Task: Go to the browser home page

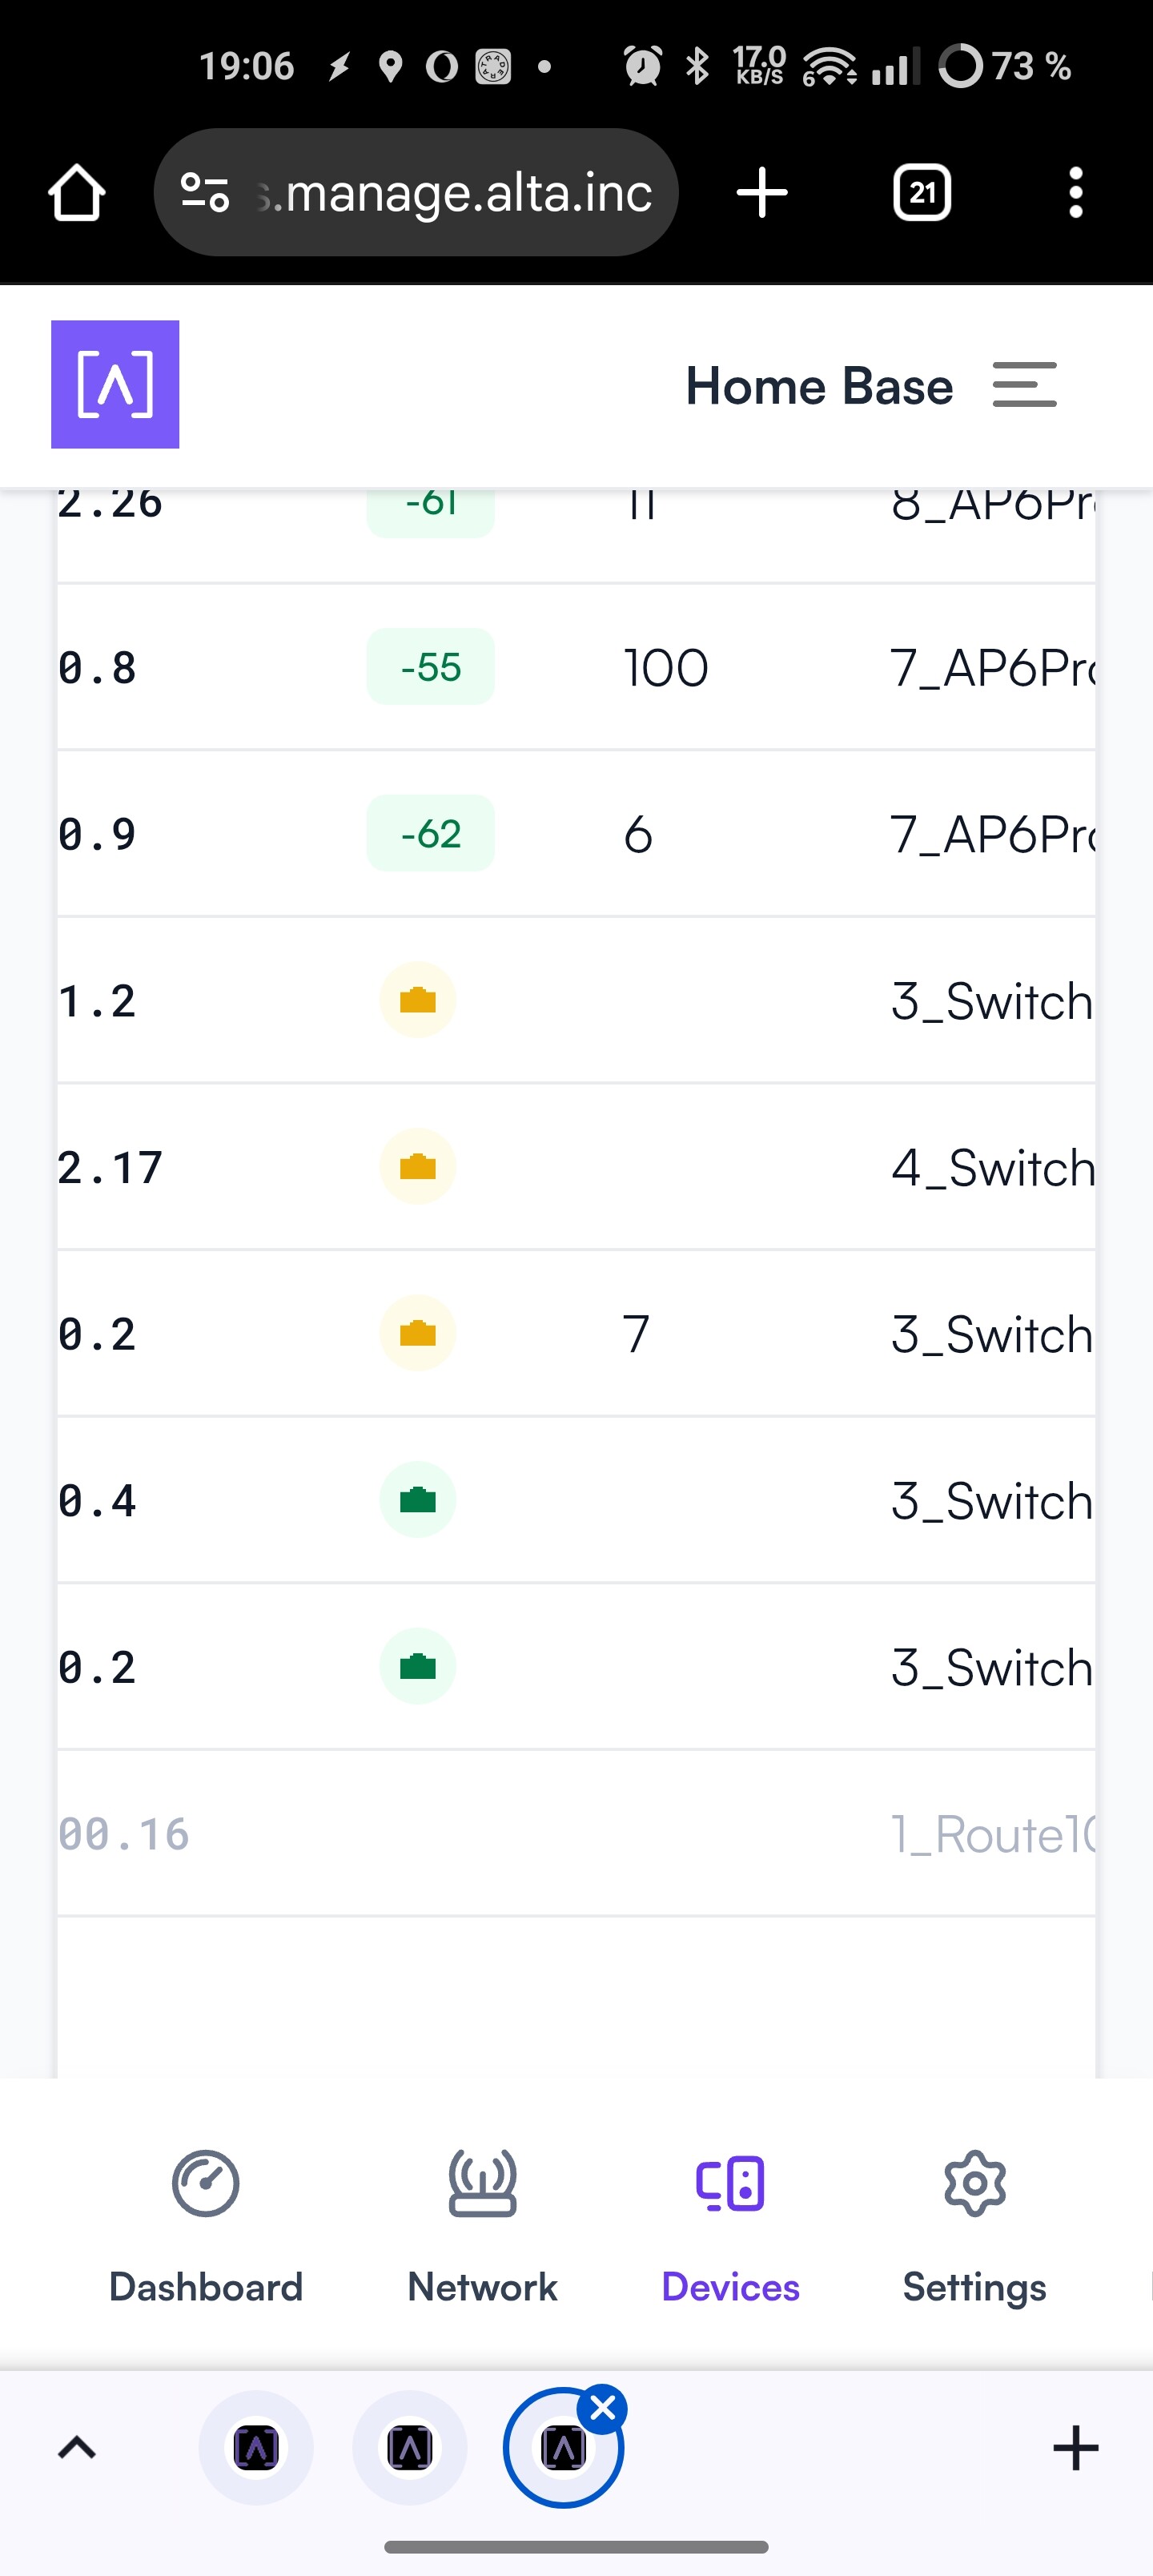Action: point(77,192)
